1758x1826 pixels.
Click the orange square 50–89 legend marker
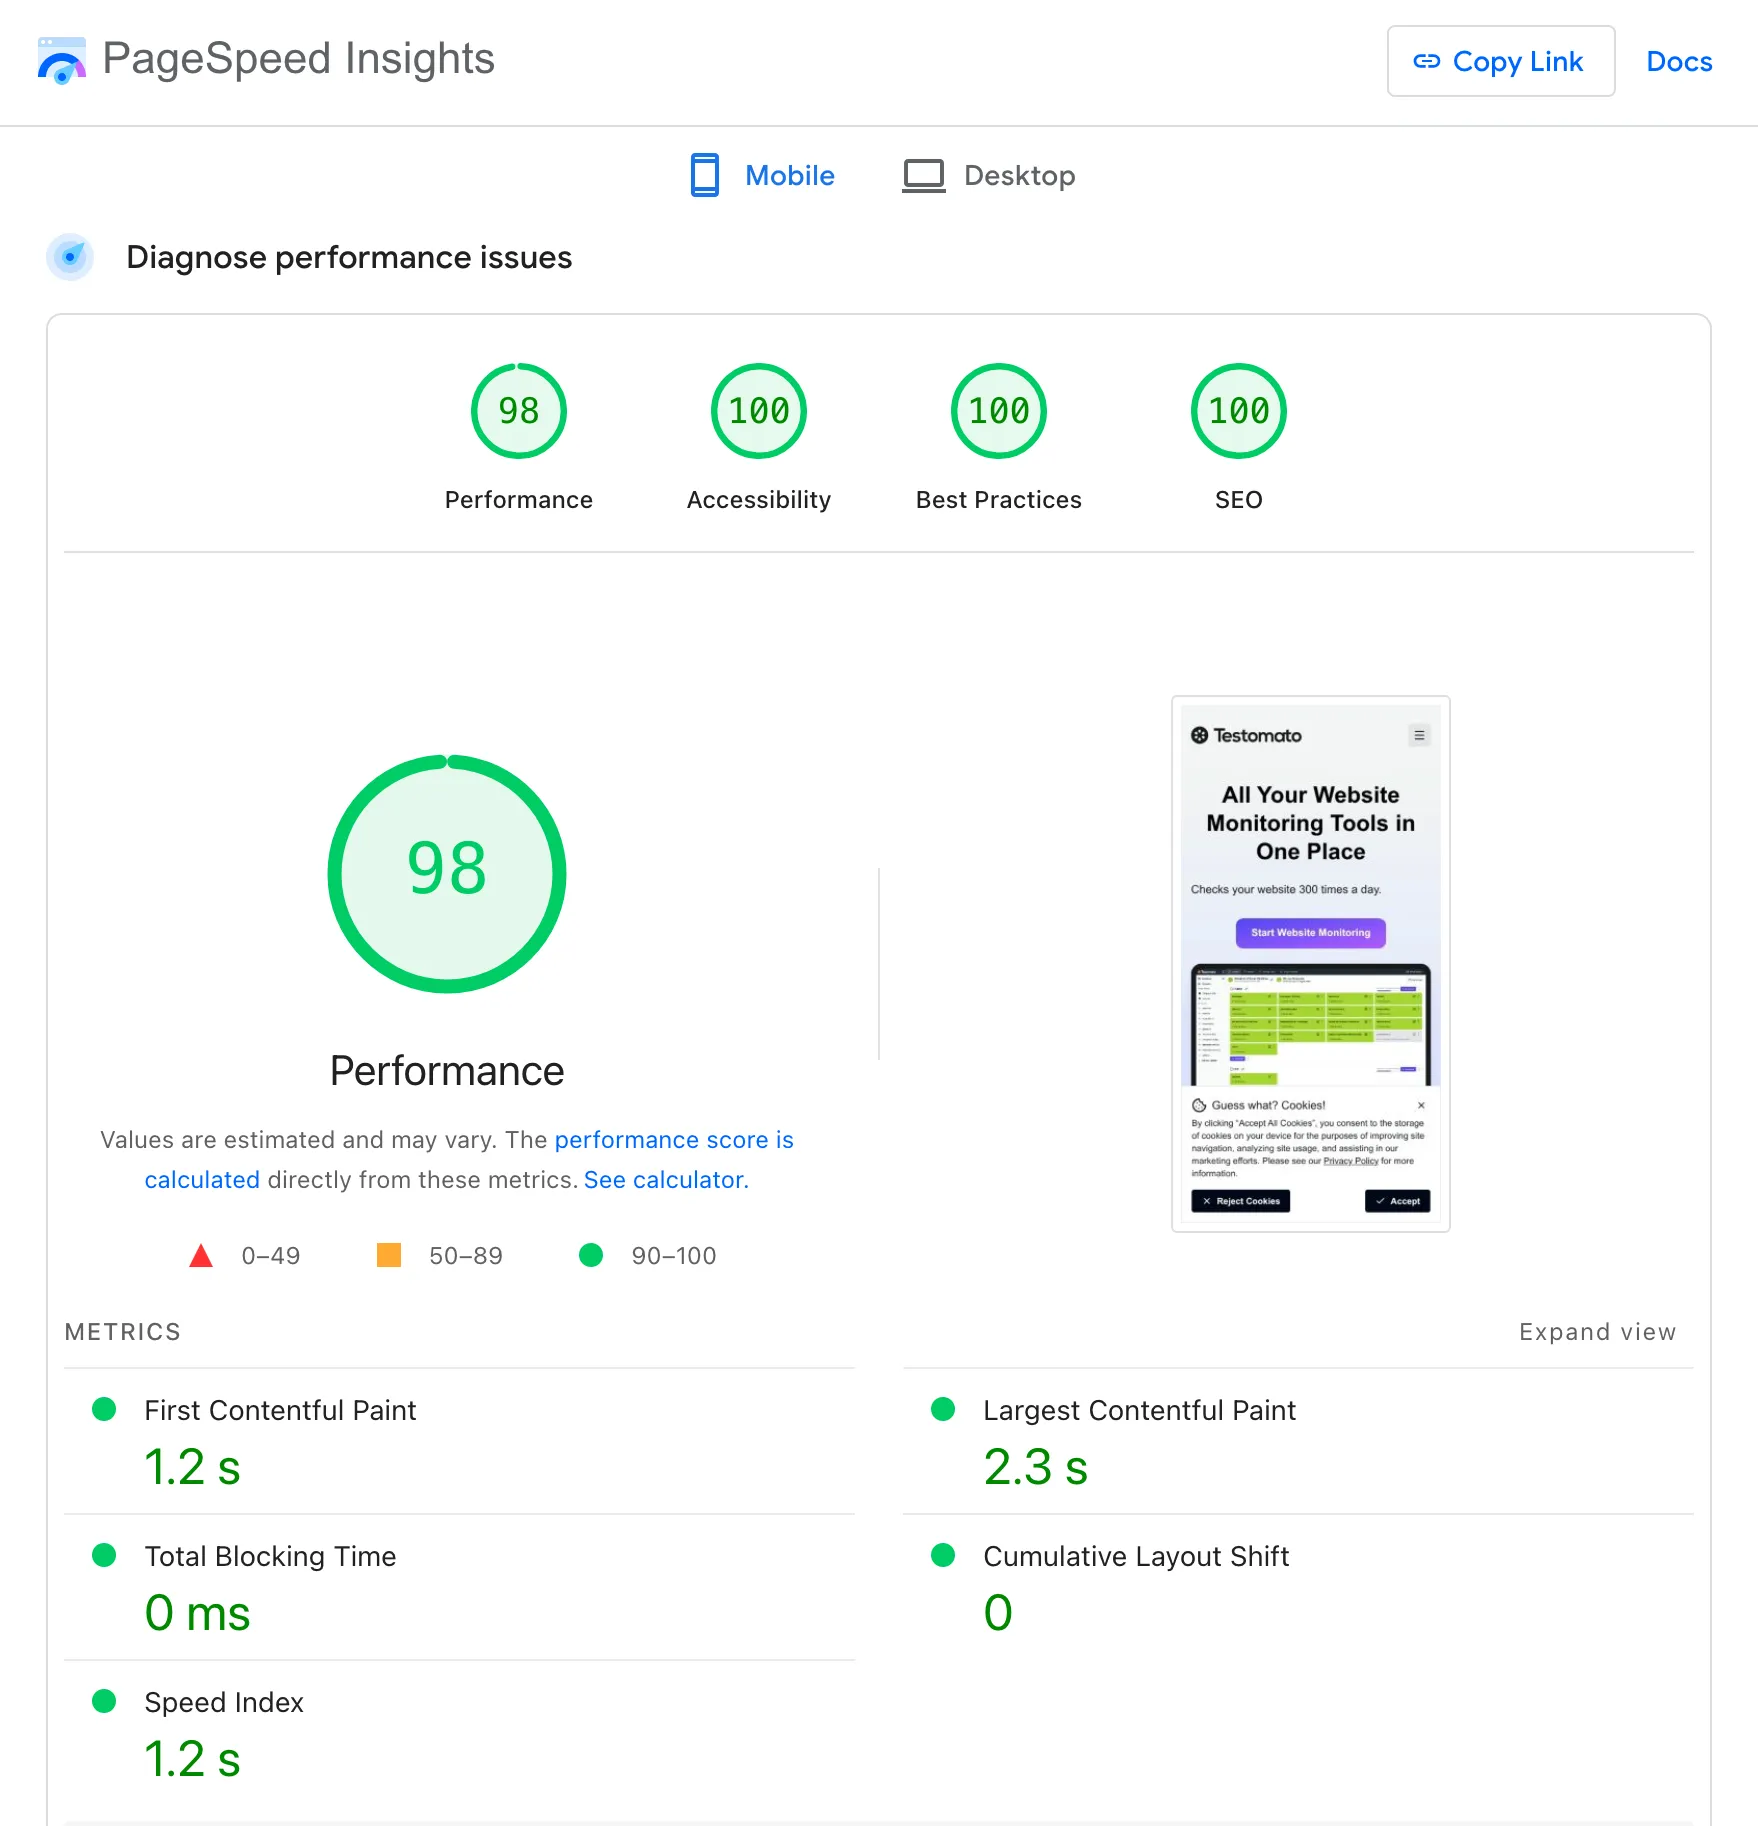389,1255
